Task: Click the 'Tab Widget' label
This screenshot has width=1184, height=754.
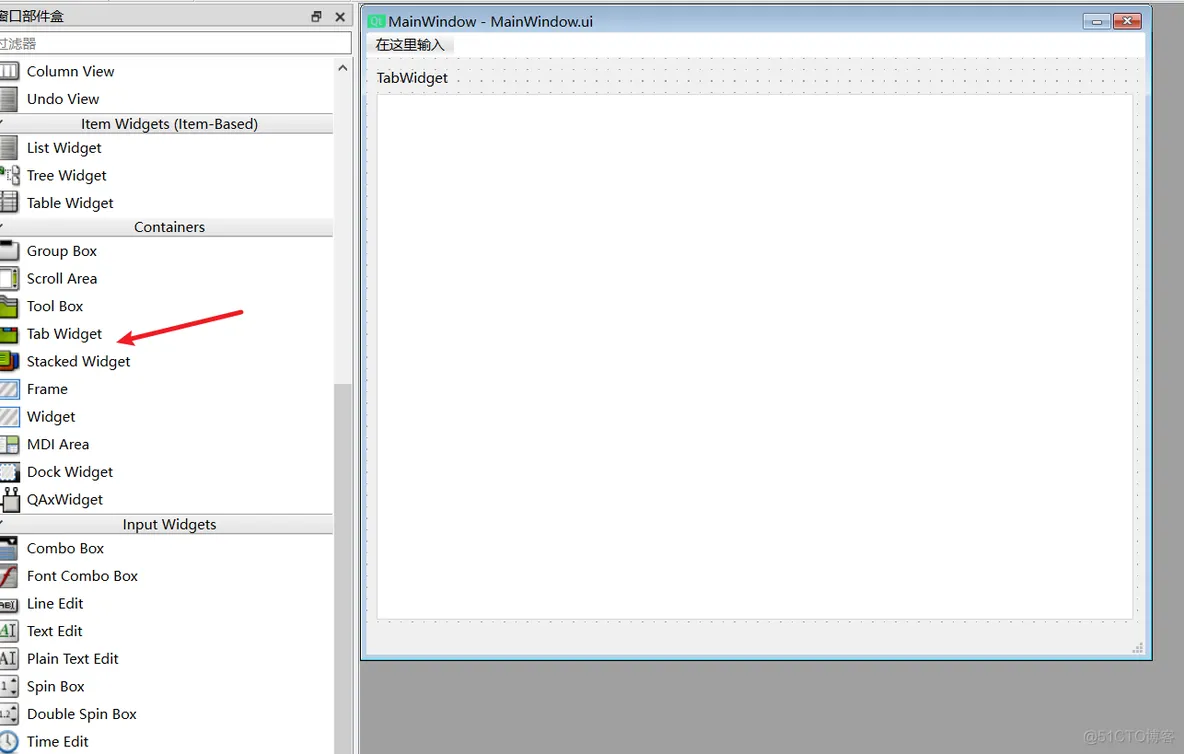Action: point(64,334)
